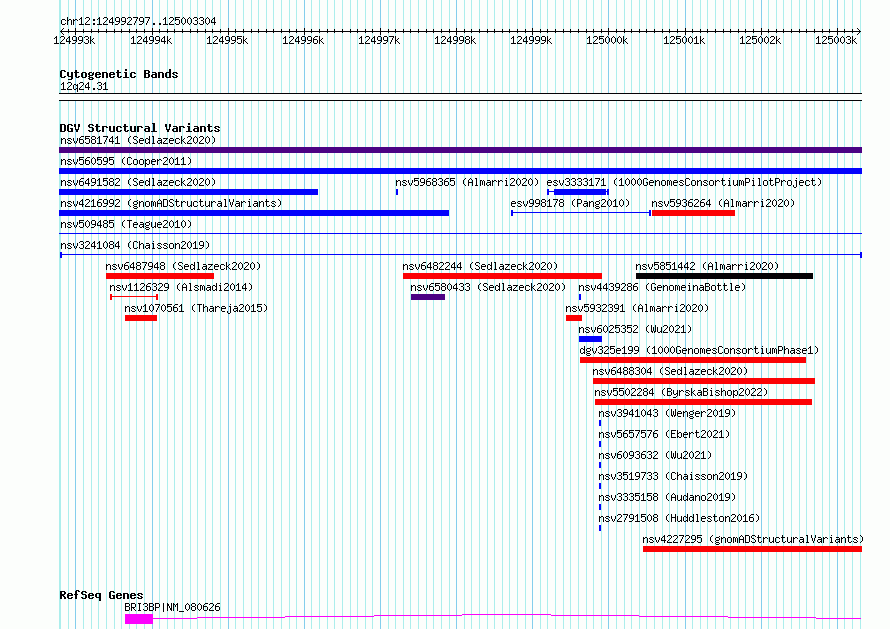The width and height of the screenshot is (890, 629).
Task: Click the 124994k ruler tick label
Action: click(151, 40)
